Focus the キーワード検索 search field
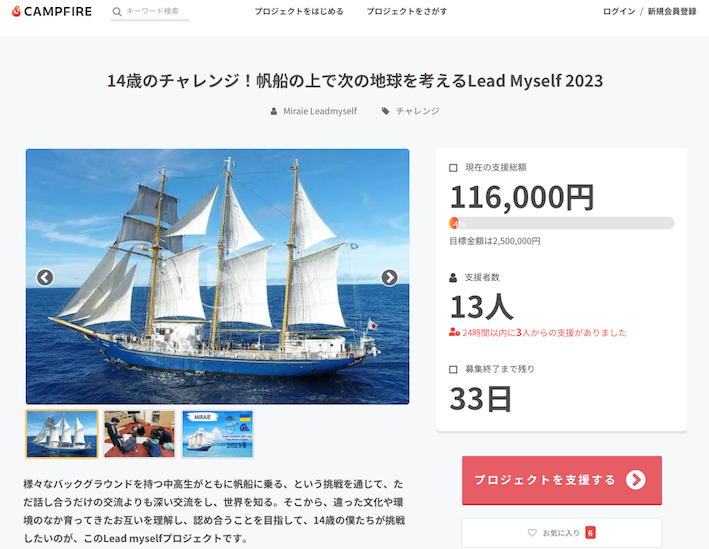 click(x=152, y=11)
